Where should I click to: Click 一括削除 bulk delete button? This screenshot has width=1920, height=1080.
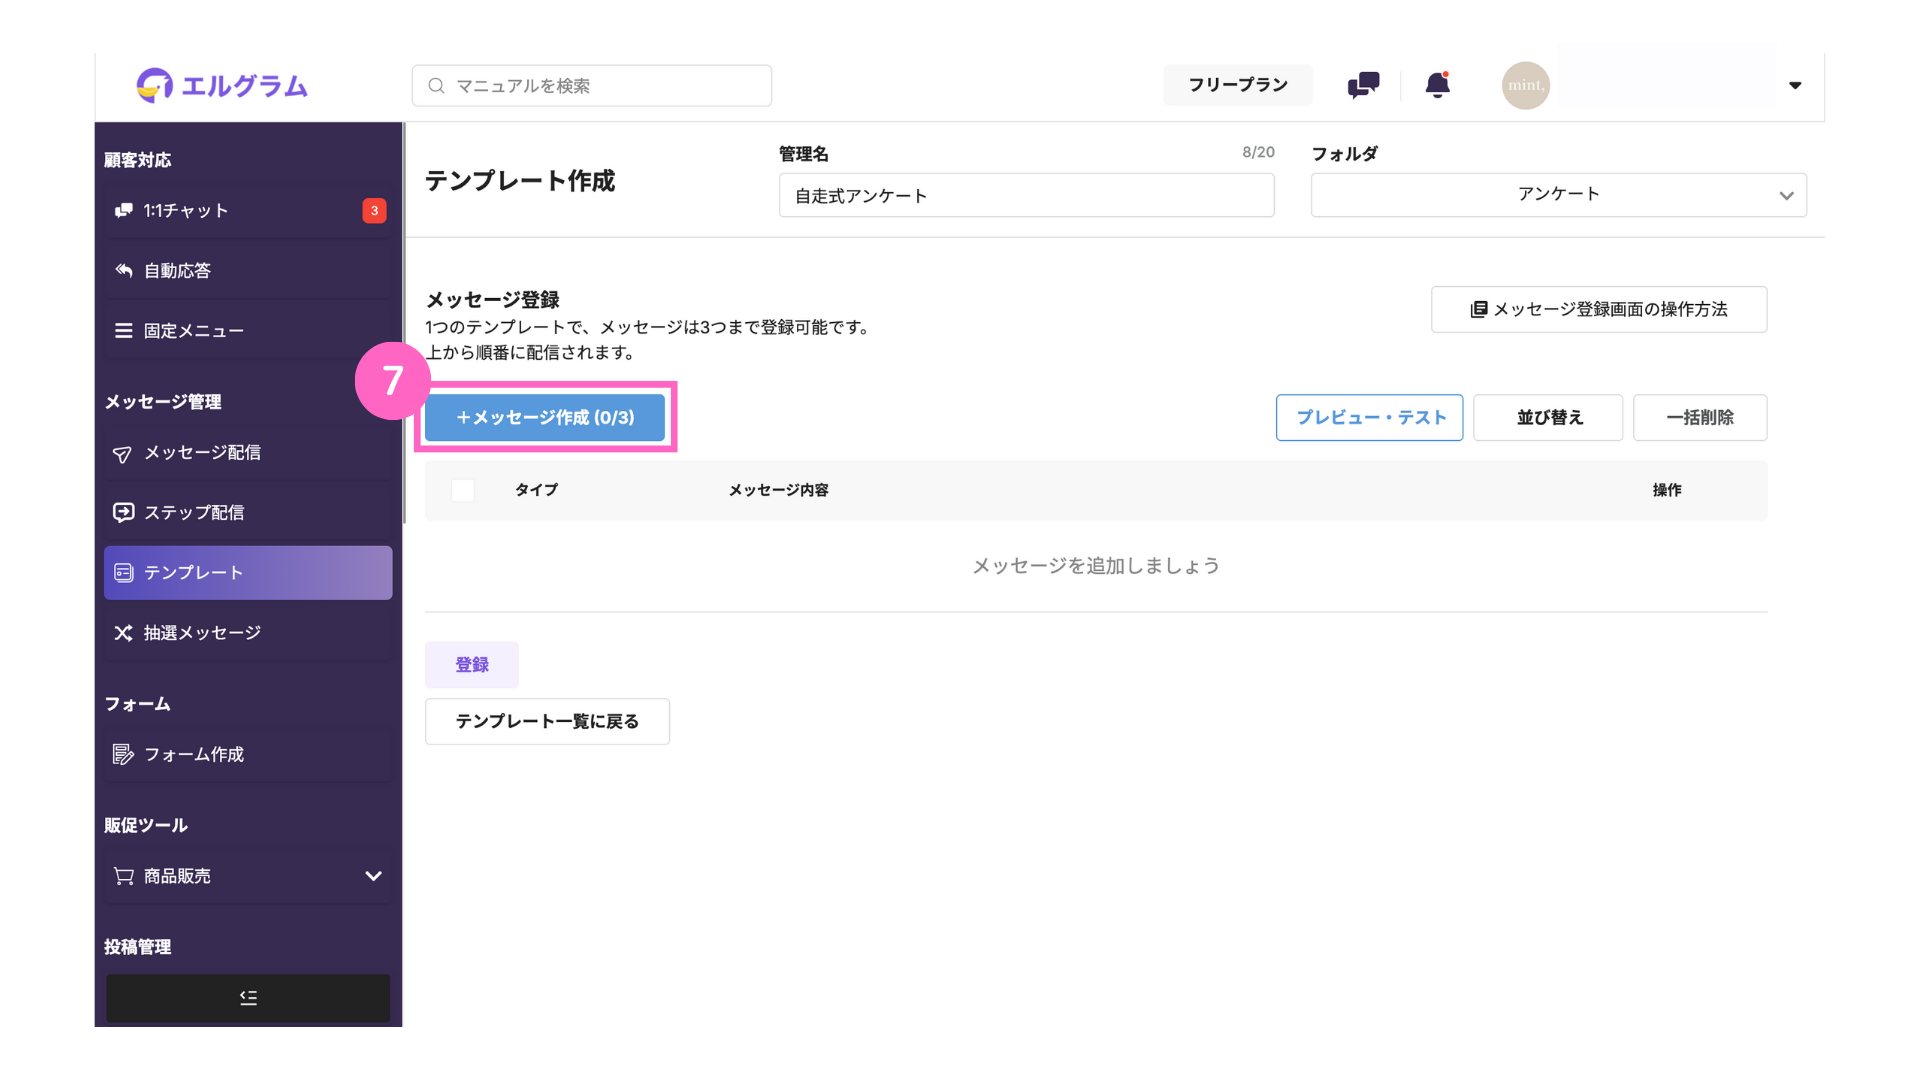coord(1700,417)
